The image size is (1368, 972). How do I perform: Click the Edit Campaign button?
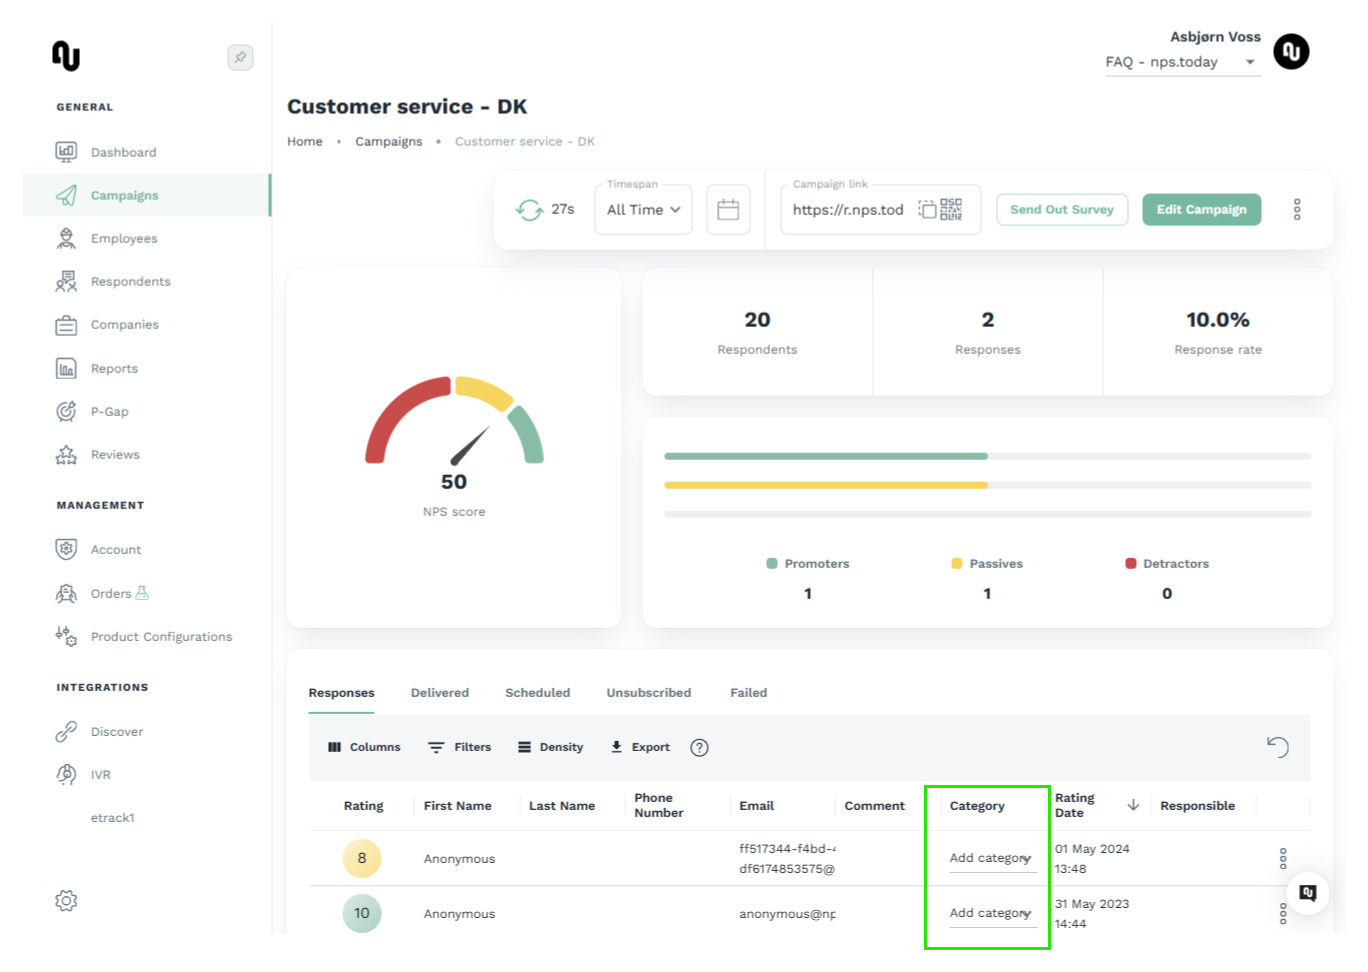pos(1201,209)
